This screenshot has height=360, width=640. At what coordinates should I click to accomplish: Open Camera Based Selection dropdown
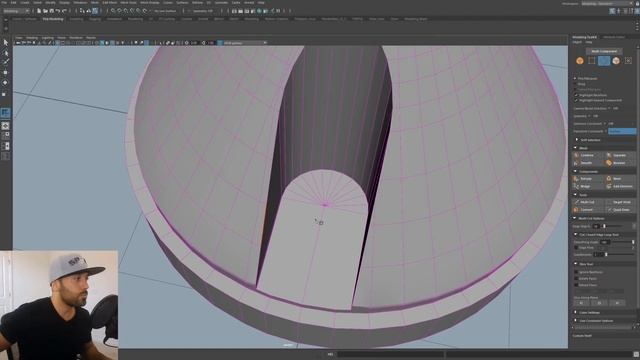coord(616,109)
